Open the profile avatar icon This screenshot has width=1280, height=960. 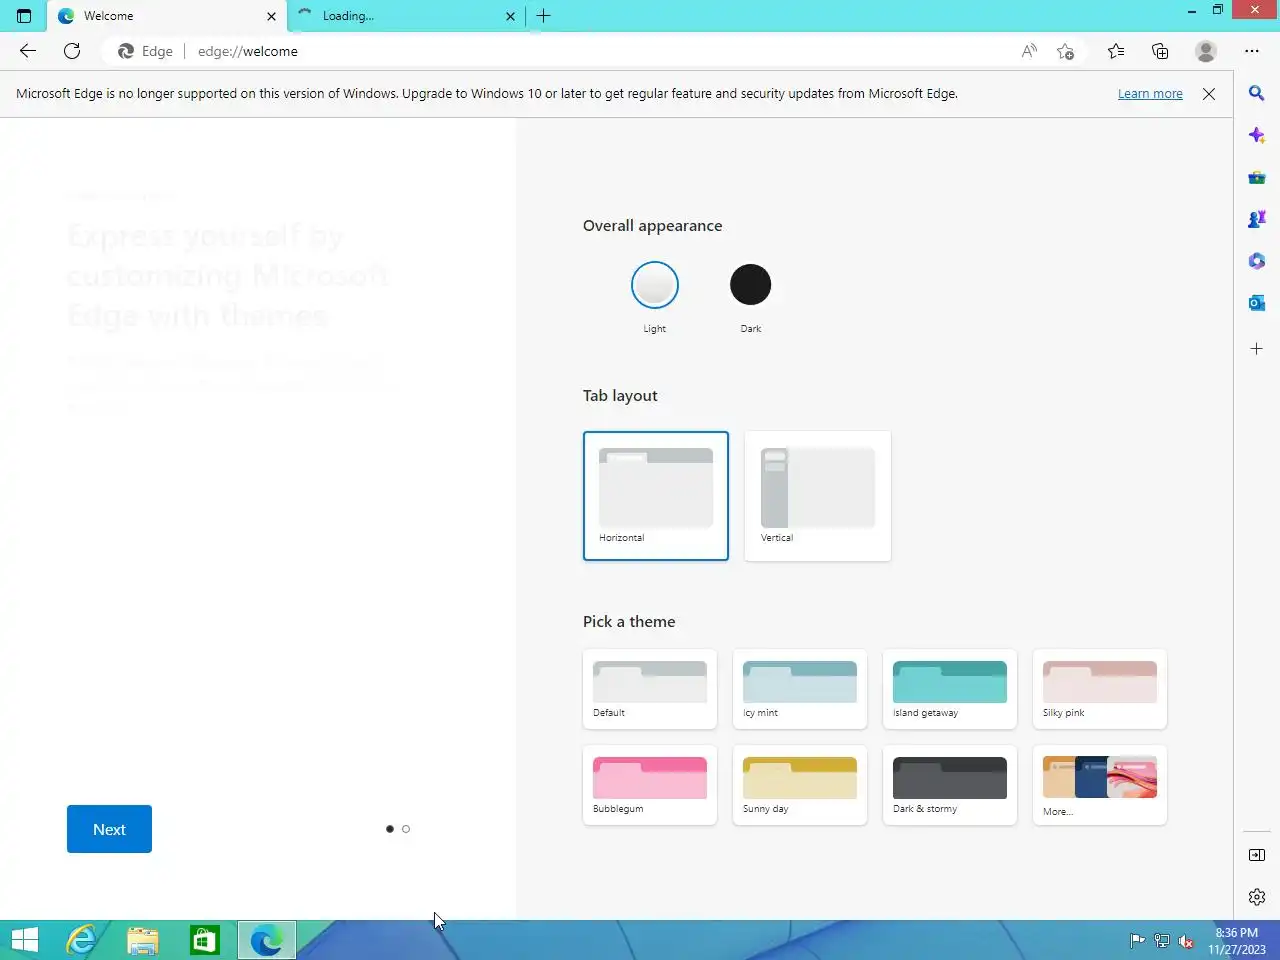(1206, 51)
